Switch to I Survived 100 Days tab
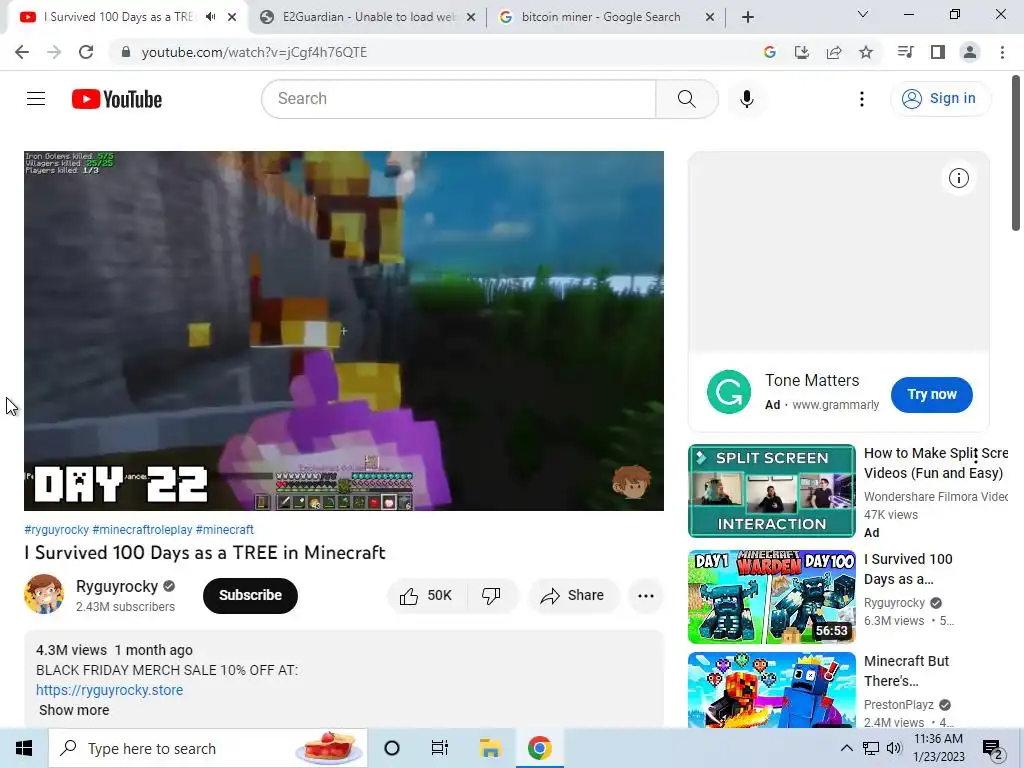This screenshot has width=1024, height=768. 118,17
